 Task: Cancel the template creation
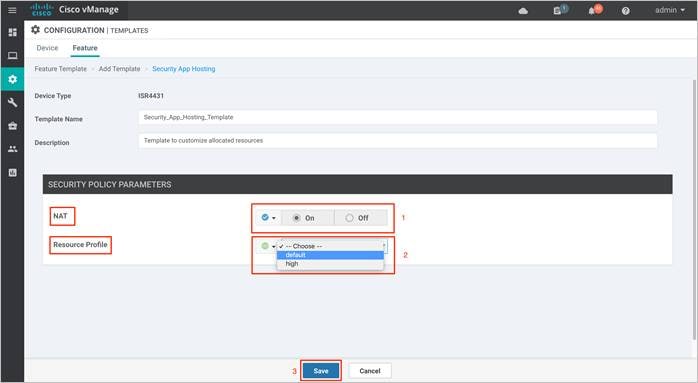370,371
